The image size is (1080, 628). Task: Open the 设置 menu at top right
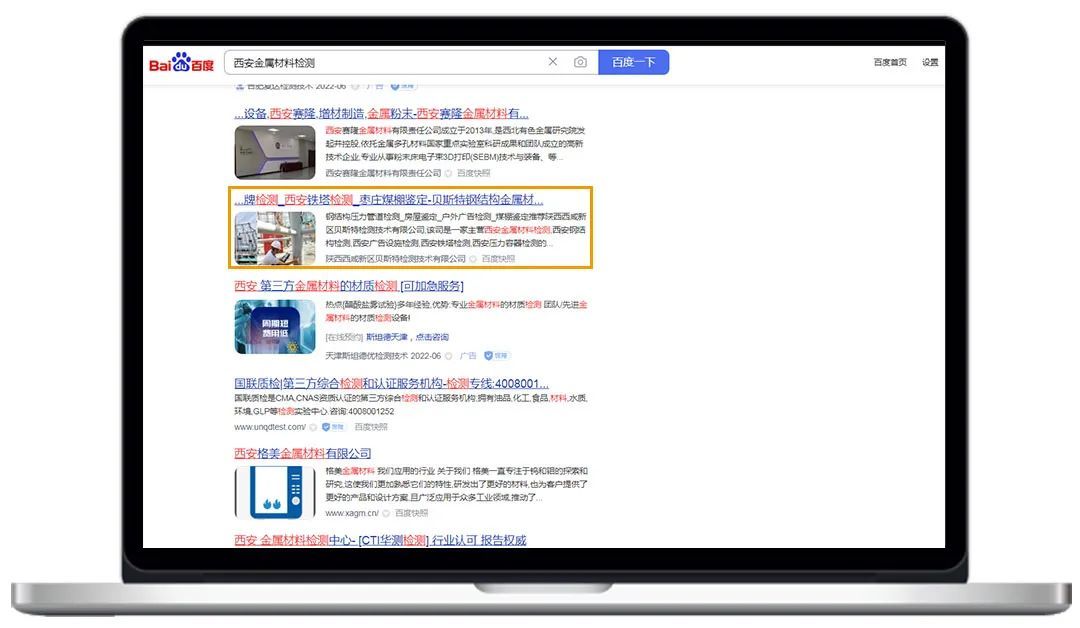point(930,62)
